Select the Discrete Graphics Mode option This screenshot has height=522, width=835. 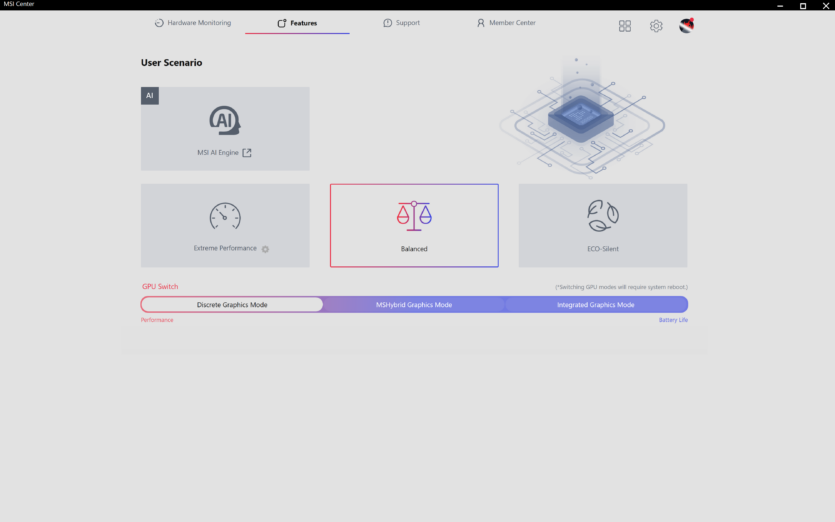pos(232,305)
